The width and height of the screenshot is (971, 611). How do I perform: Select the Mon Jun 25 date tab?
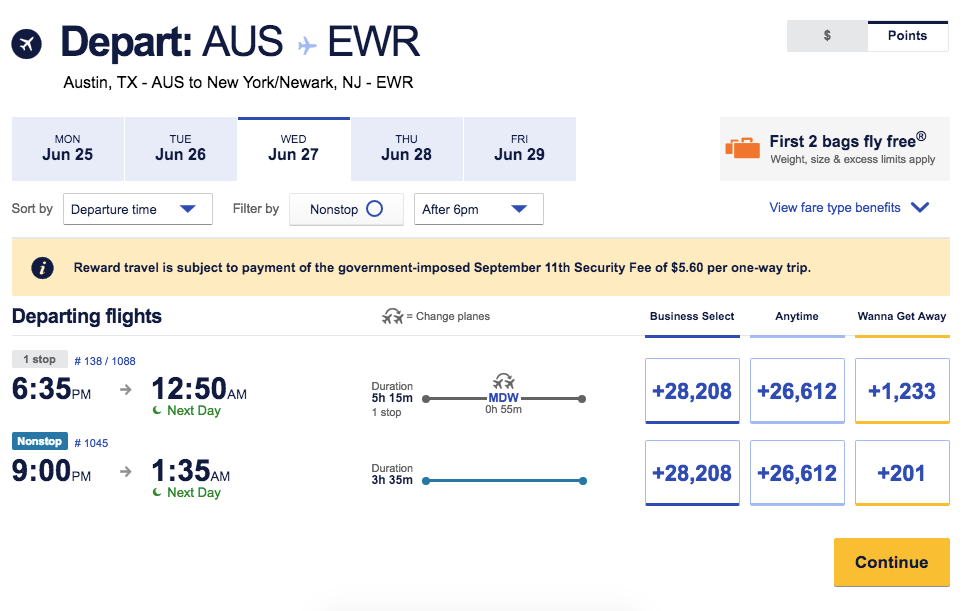coord(68,148)
